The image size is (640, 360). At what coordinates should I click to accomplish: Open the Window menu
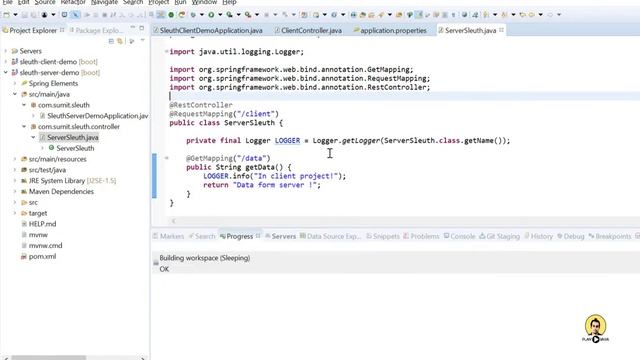point(204,2)
